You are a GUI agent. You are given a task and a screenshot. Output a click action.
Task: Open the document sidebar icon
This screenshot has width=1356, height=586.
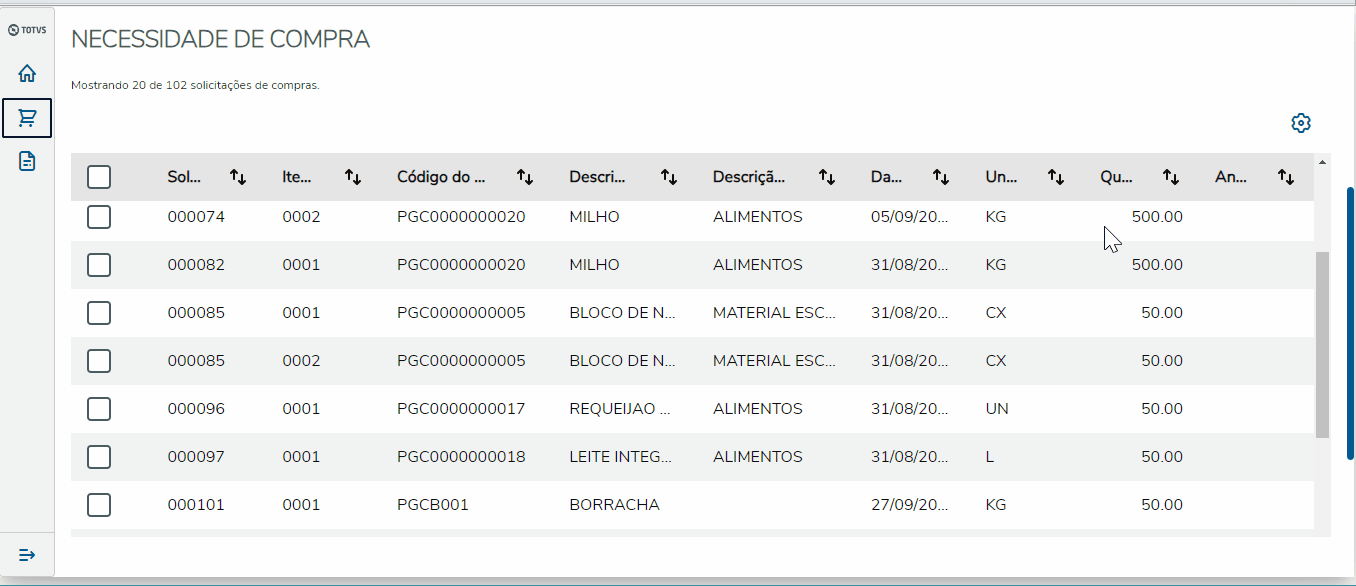coord(27,161)
